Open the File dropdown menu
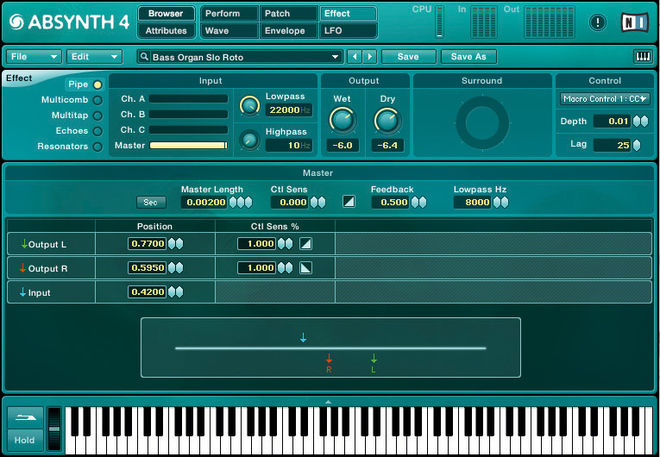 (x=34, y=56)
